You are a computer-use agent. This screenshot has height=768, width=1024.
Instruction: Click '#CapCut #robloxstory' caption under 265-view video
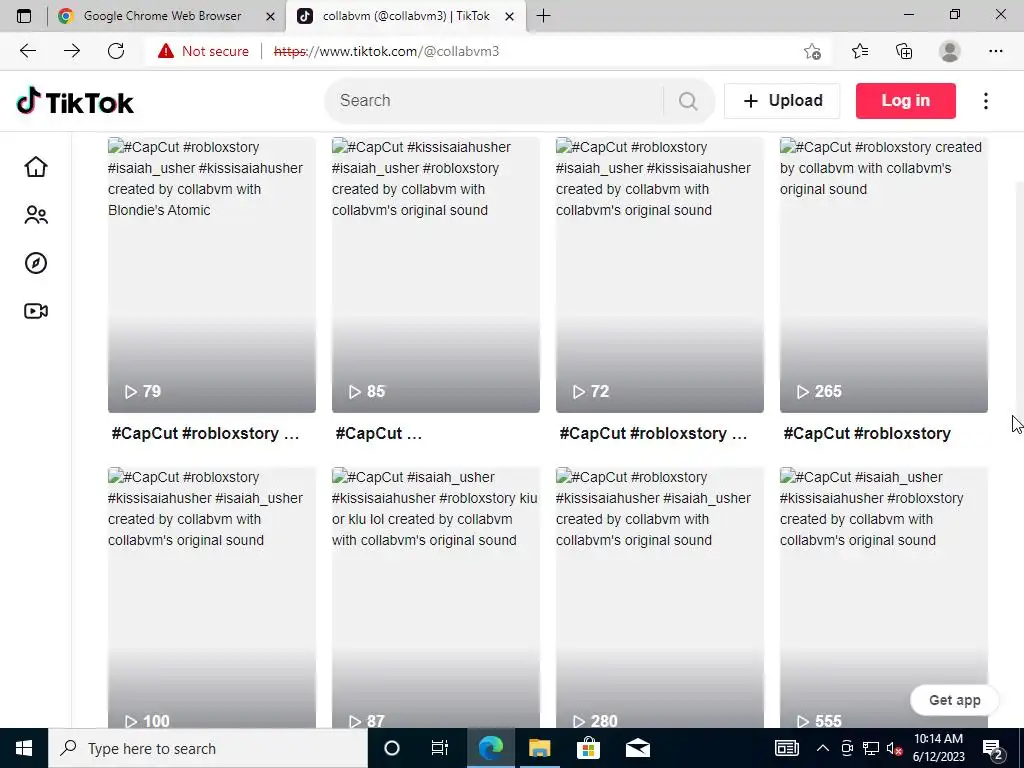tap(867, 434)
